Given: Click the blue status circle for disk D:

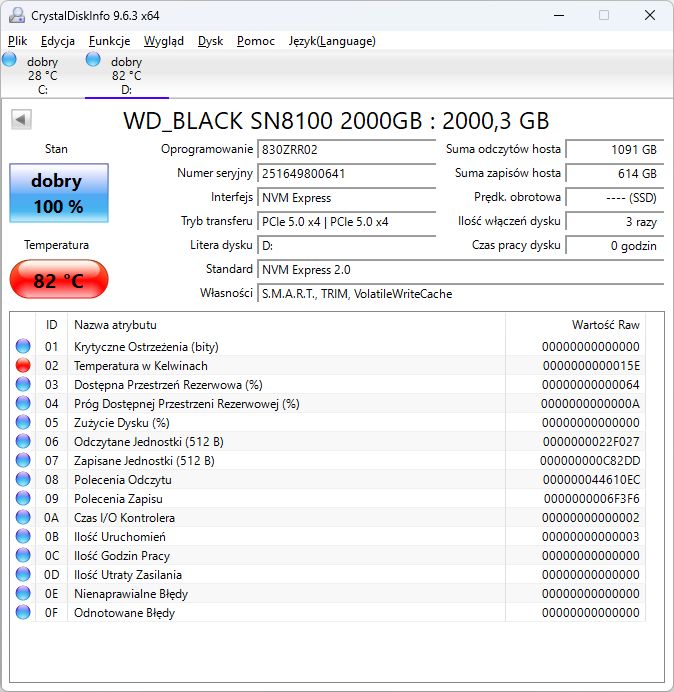Looking at the screenshot, I should tap(93, 59).
